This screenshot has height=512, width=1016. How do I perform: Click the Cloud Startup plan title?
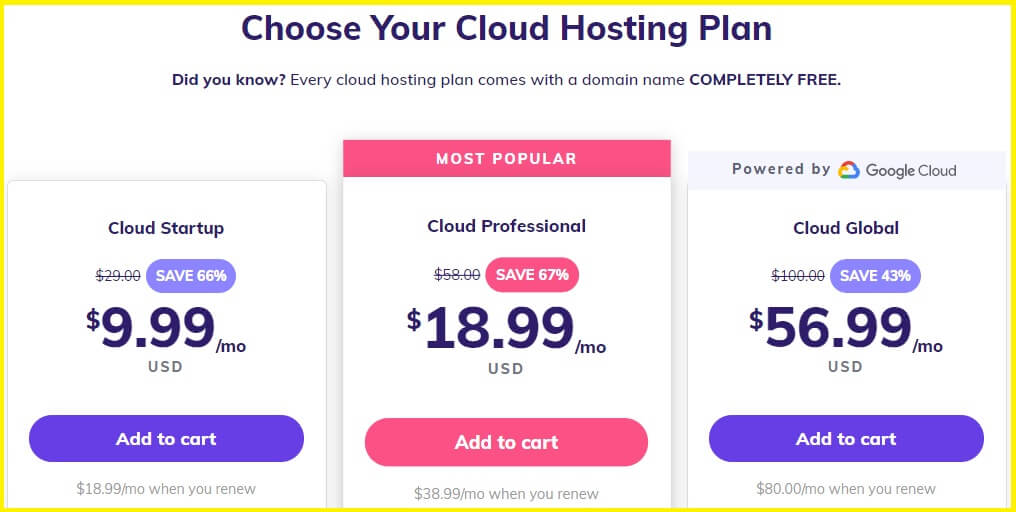tap(166, 228)
